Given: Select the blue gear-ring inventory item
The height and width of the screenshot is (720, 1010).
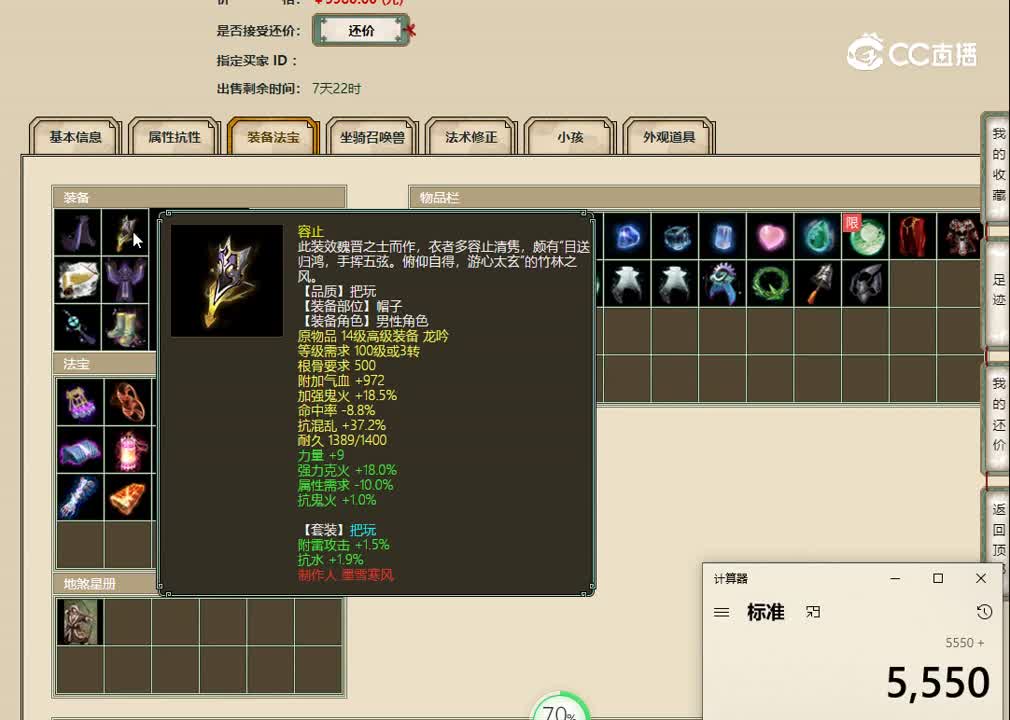Looking at the screenshot, I should click(x=723, y=284).
